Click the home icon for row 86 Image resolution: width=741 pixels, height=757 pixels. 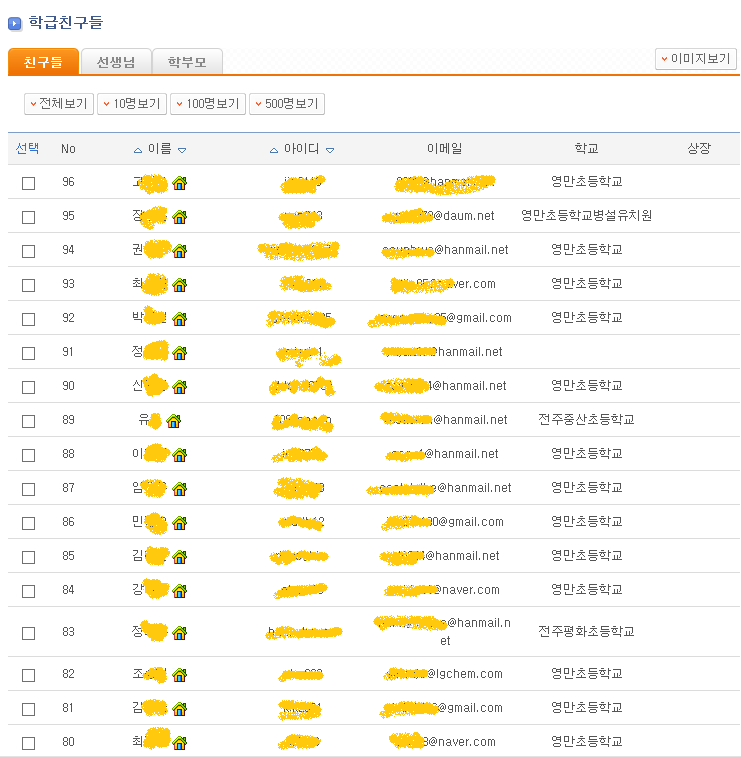coord(180,522)
